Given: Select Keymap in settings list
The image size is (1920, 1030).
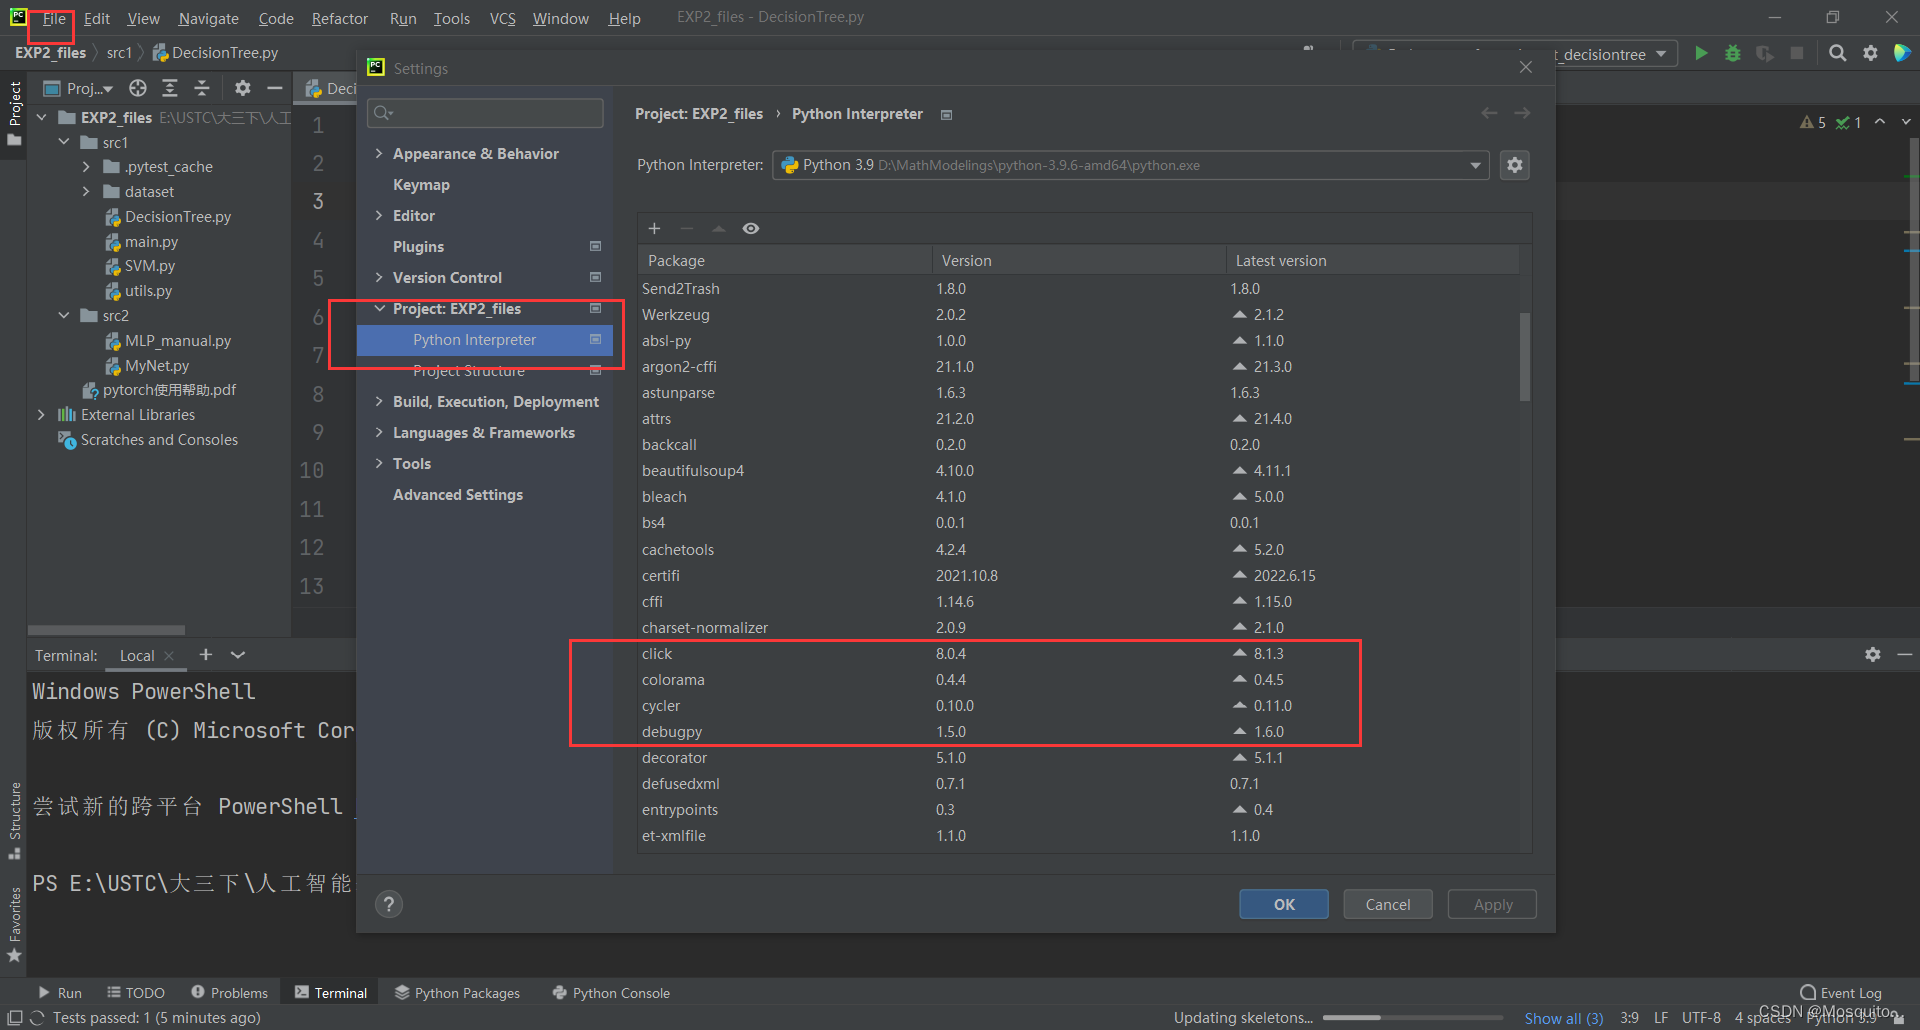Looking at the screenshot, I should 421,184.
